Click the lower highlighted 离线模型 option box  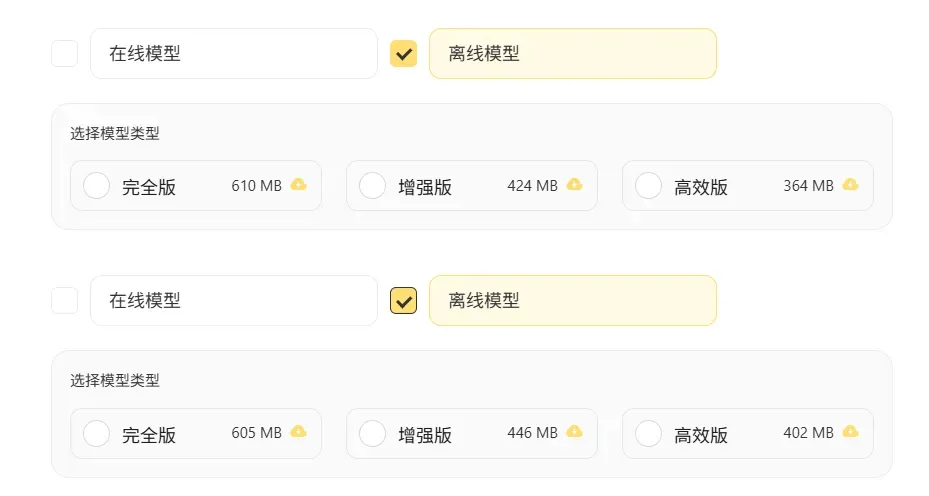(573, 300)
